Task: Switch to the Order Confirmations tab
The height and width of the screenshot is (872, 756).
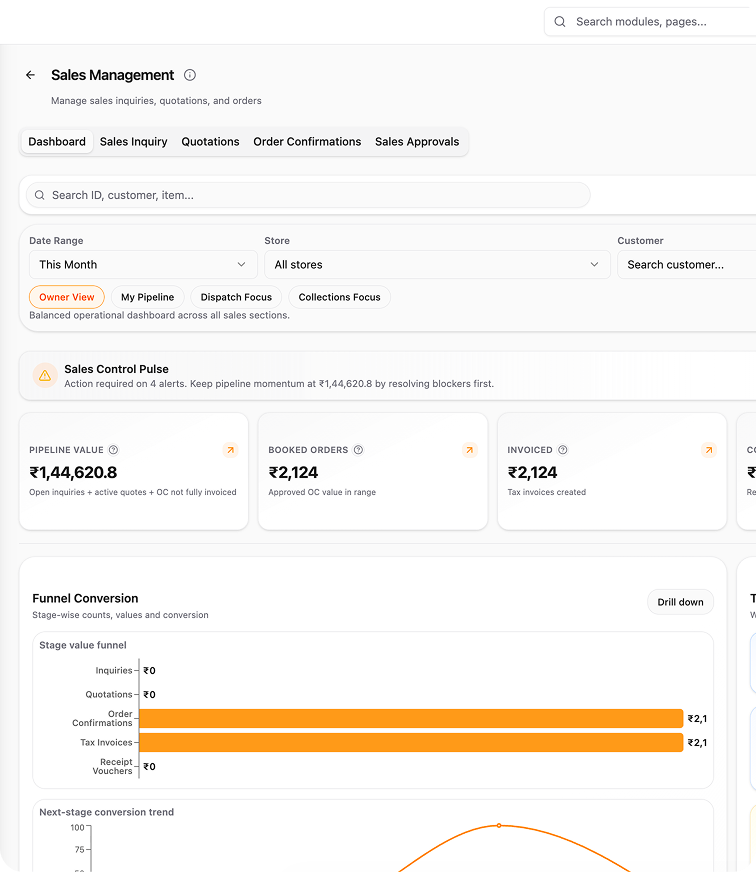Action: (307, 142)
